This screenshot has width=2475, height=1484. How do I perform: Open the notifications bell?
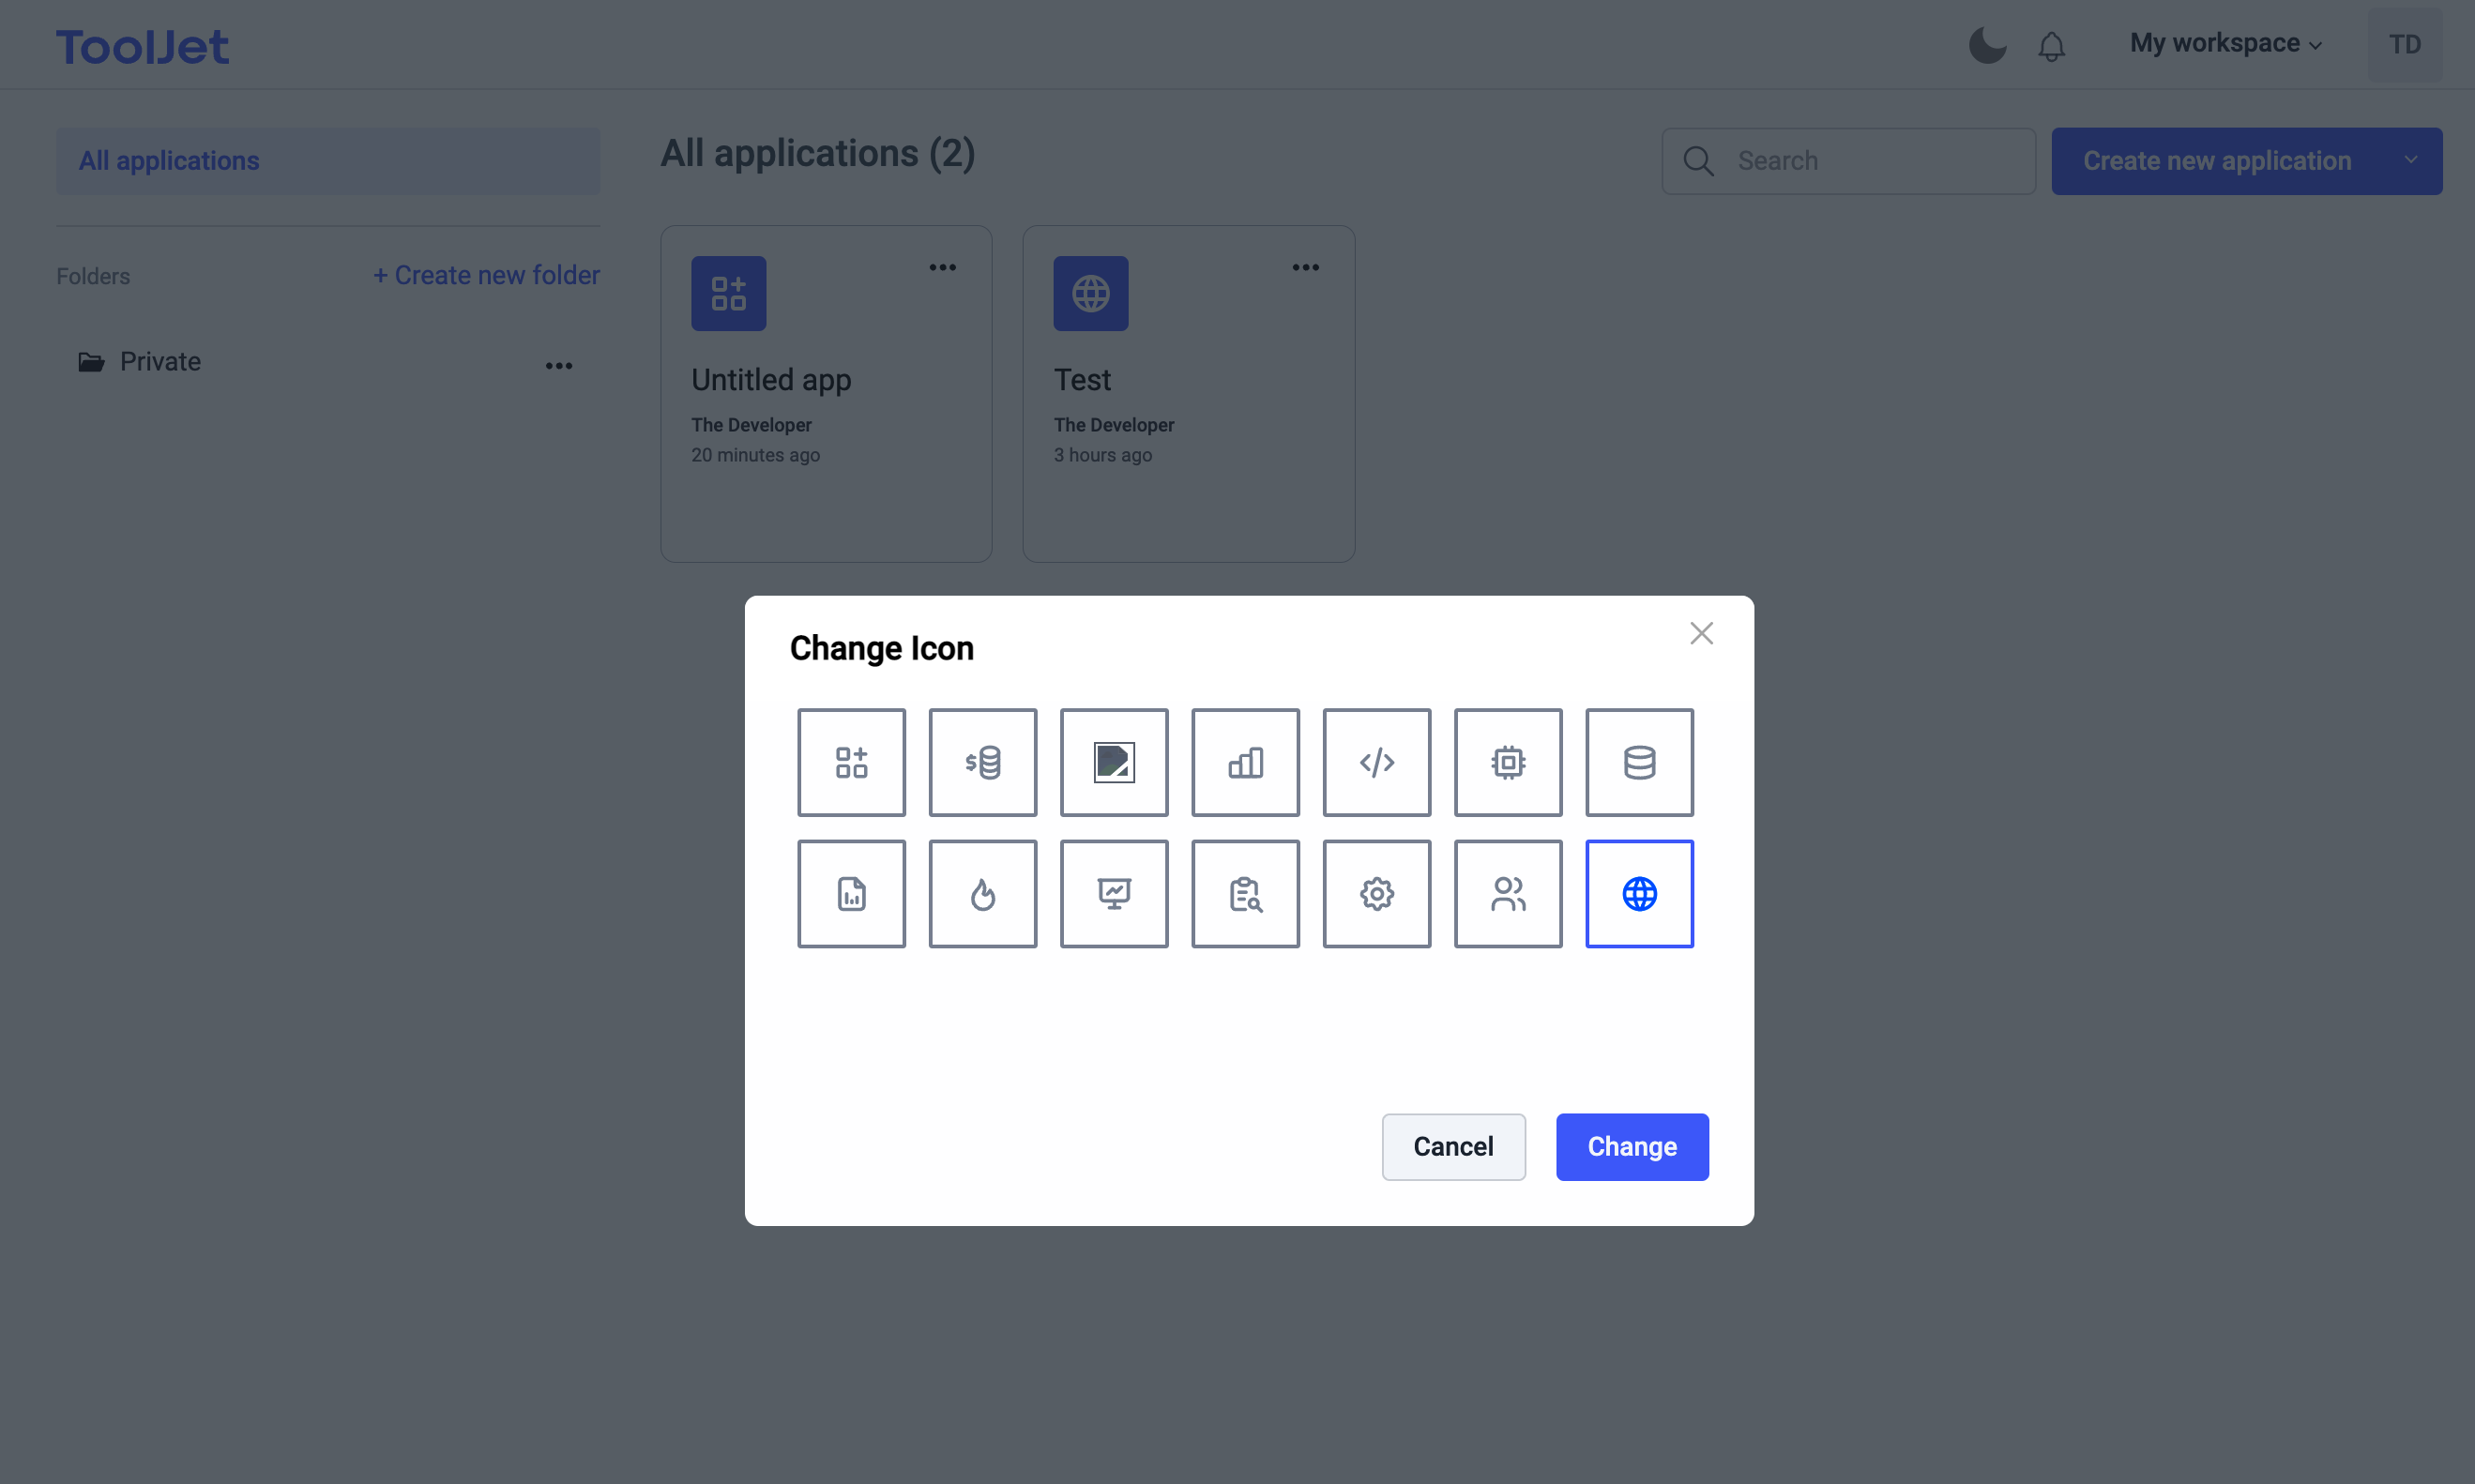click(2051, 46)
